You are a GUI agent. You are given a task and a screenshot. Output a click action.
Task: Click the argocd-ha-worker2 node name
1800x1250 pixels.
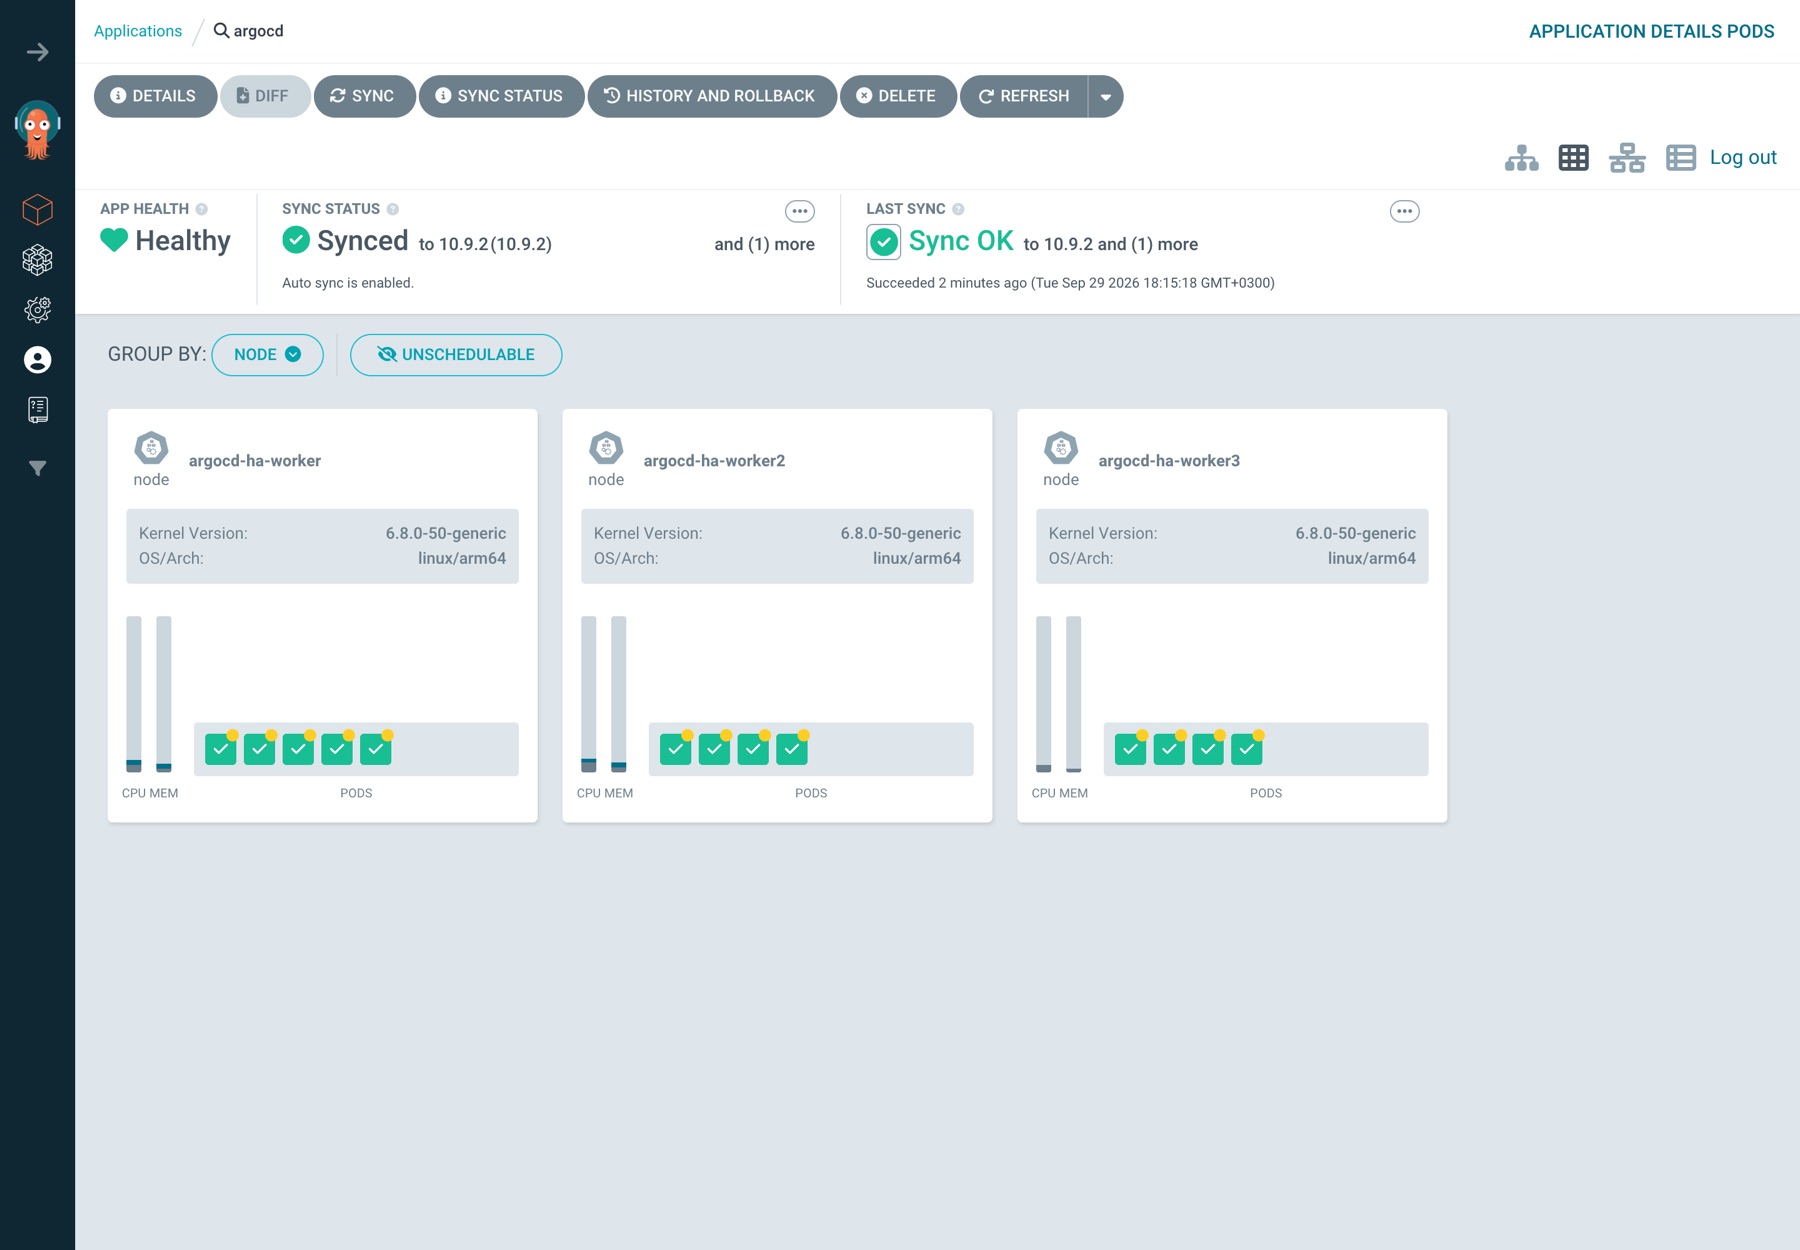714,461
